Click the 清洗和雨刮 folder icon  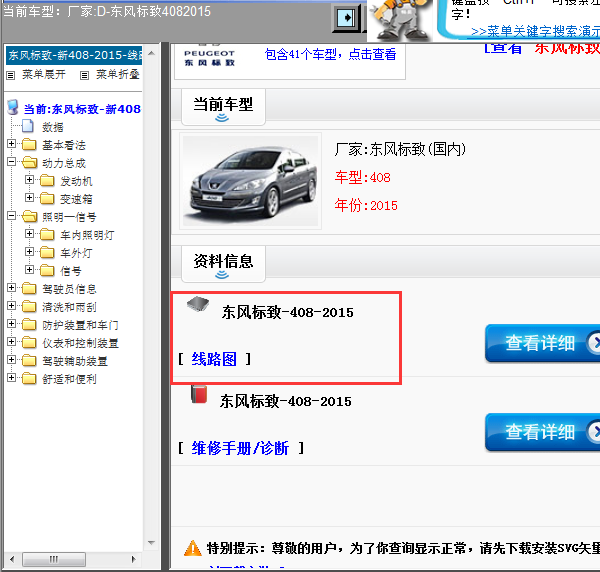coord(29,306)
